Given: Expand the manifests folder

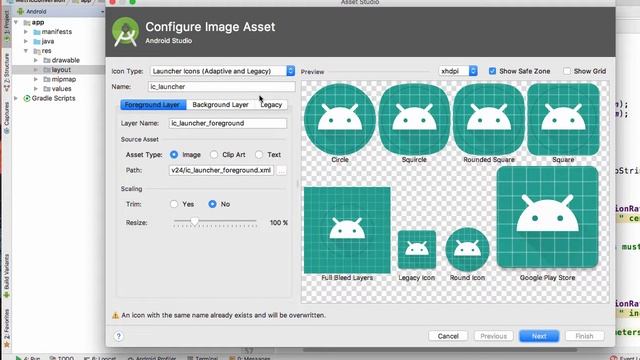Looking at the screenshot, I should 26,32.
